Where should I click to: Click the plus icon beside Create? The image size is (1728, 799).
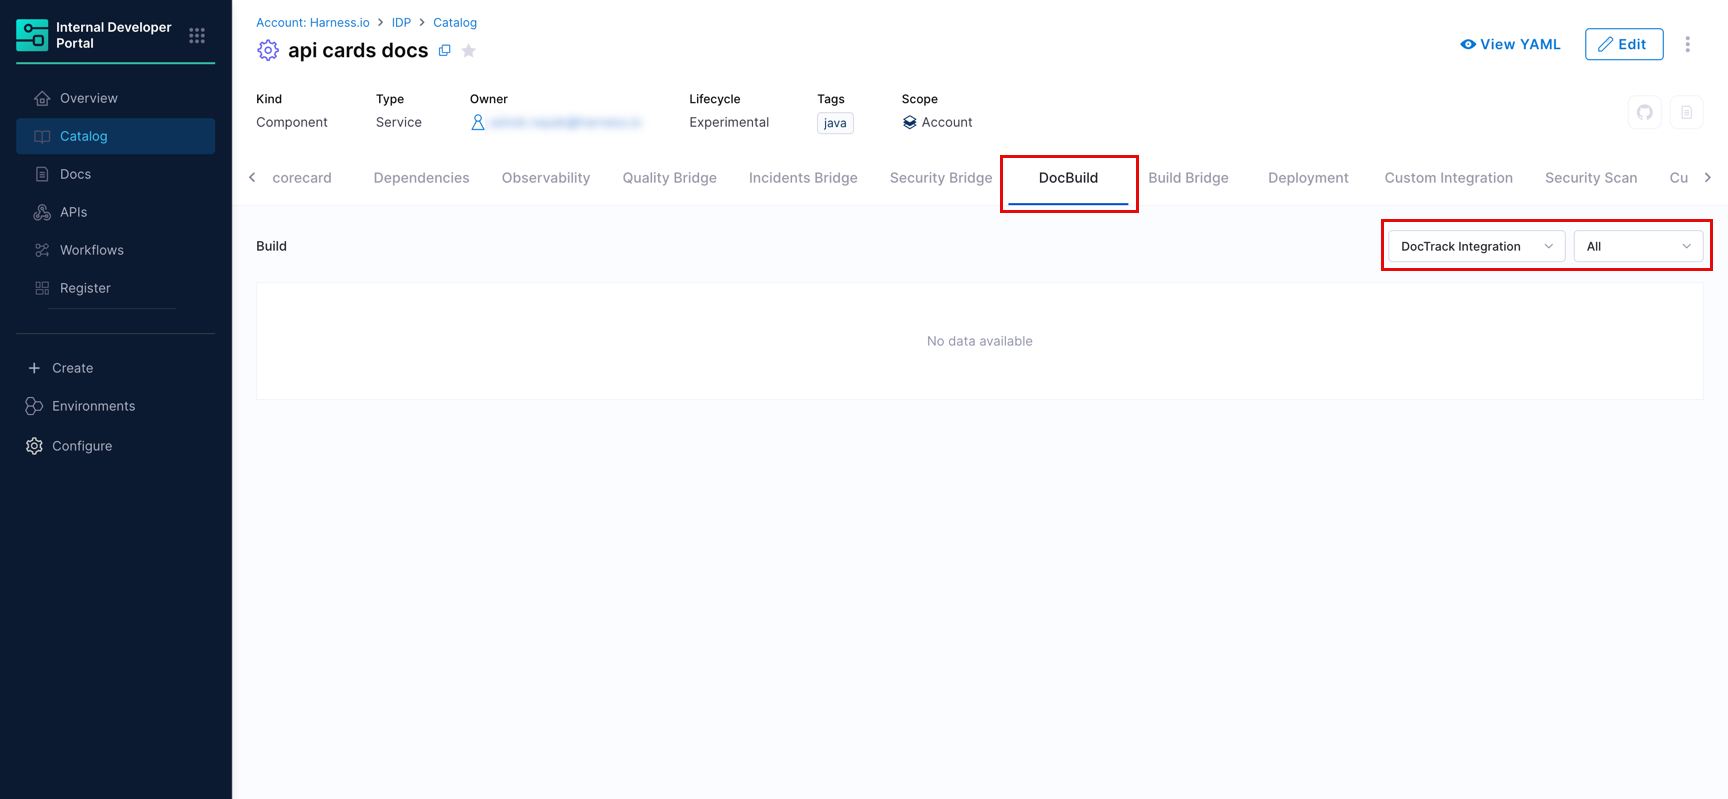click(34, 368)
